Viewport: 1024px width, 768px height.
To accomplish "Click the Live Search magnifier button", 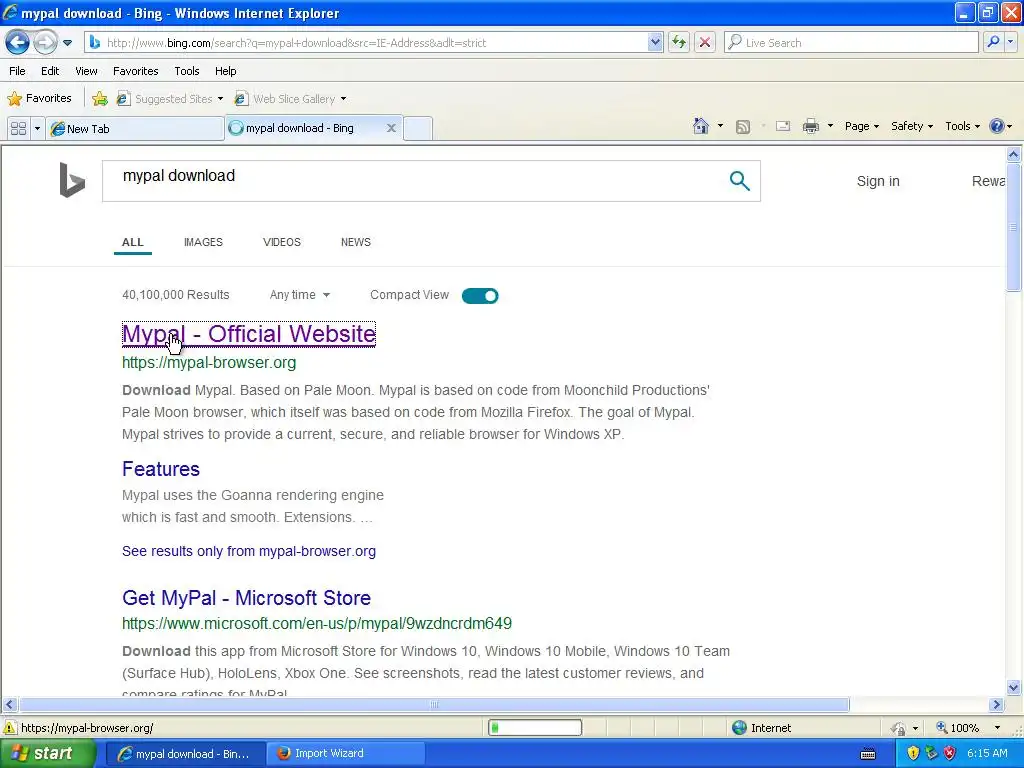I will [993, 42].
